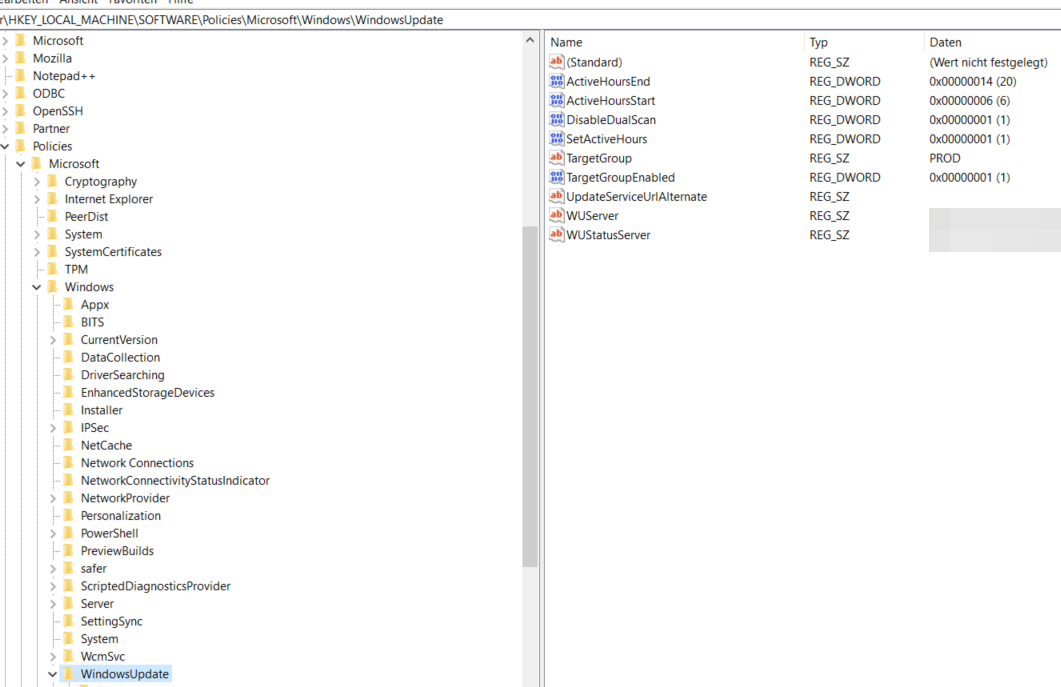Screen dimensions: 1061x687
Task: Click the WUStatusServer string value icon
Action: click(x=557, y=234)
